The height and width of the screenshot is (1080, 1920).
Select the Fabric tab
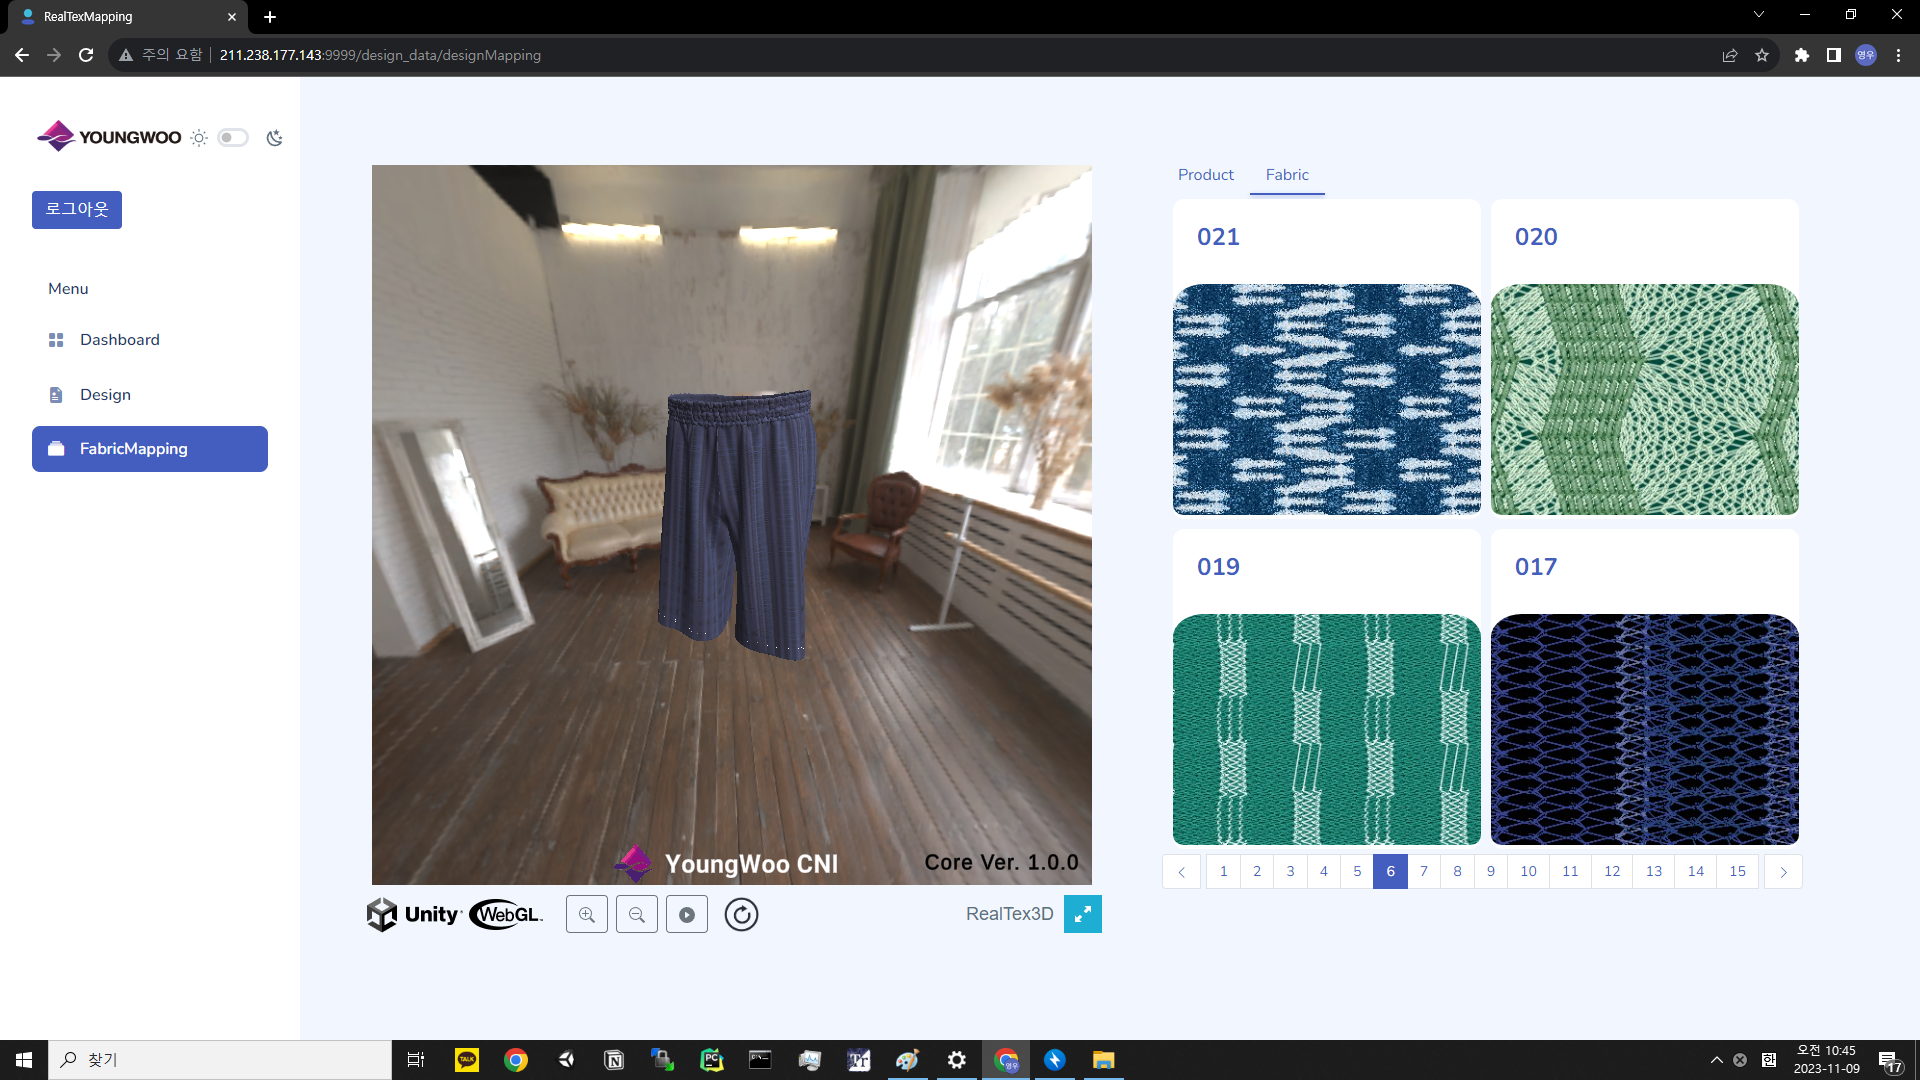point(1286,175)
